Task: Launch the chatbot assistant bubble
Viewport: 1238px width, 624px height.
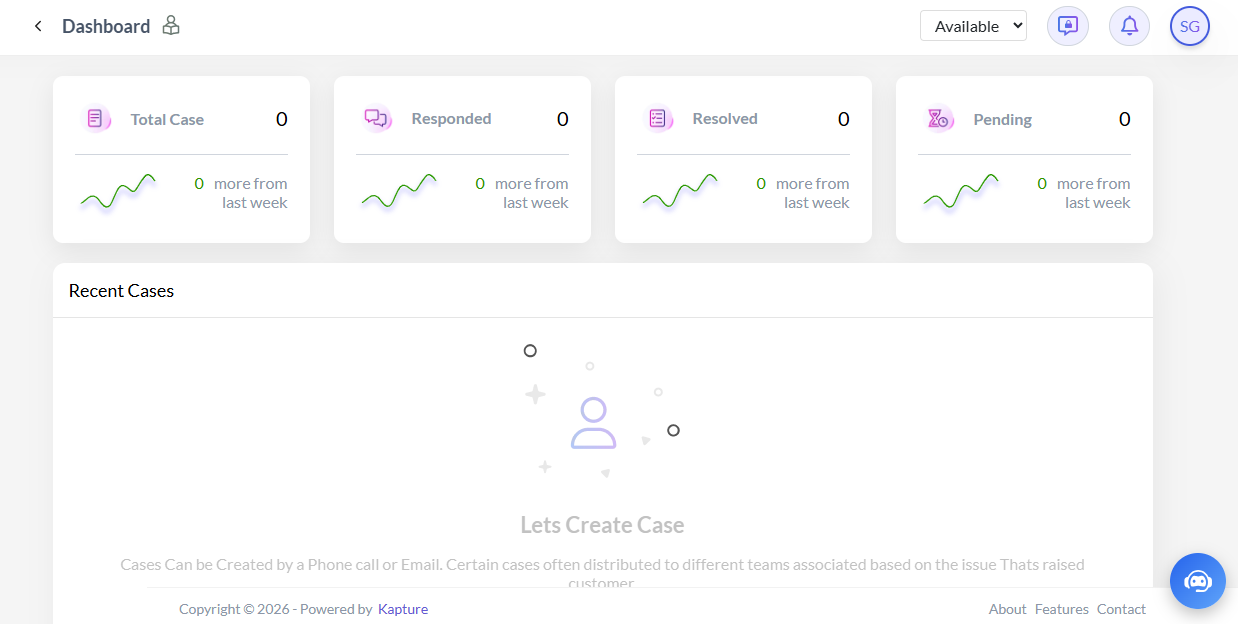Action: point(1197,581)
